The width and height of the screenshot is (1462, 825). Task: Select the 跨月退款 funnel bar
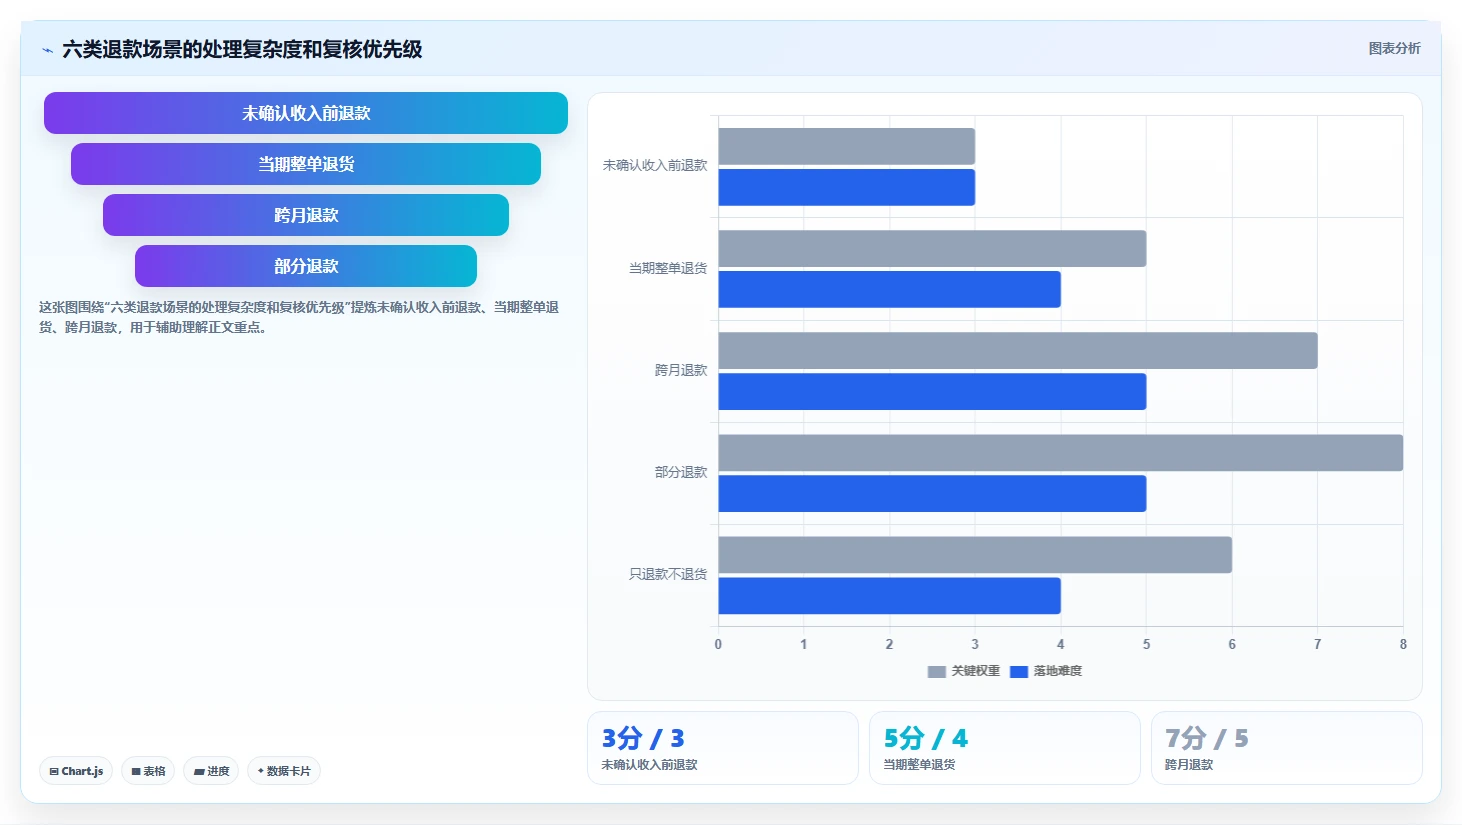306,215
